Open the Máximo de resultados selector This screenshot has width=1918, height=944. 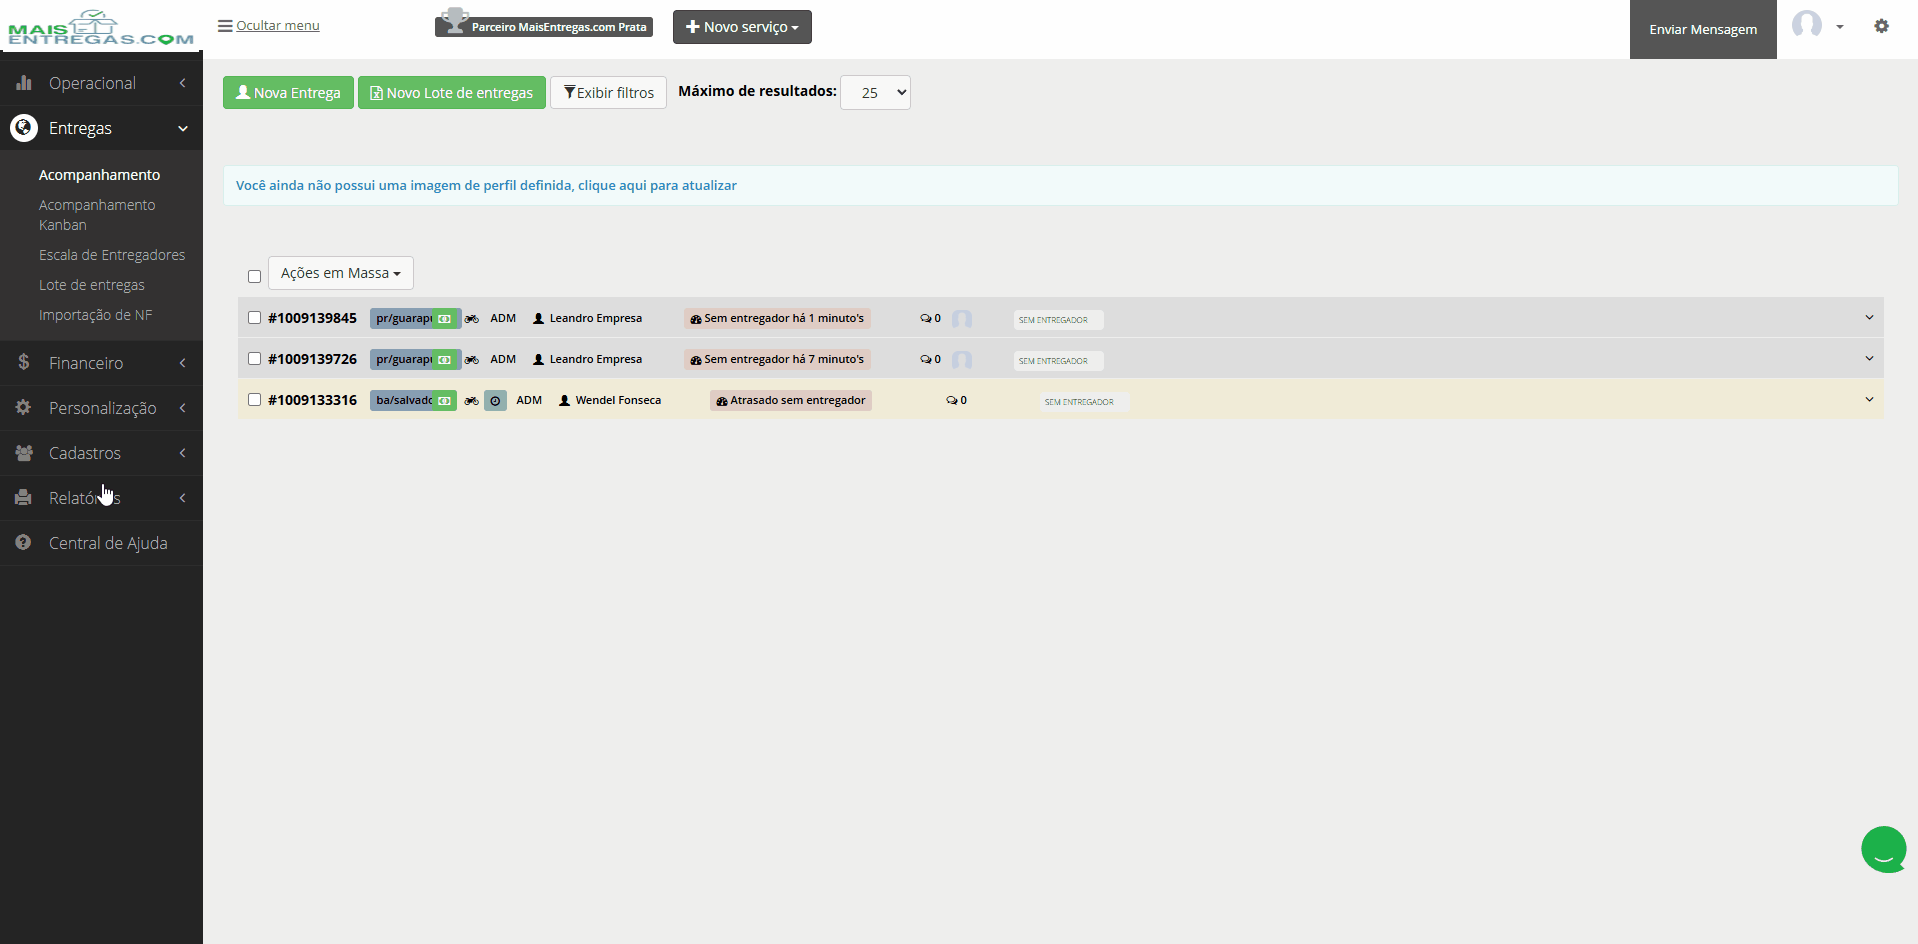tap(875, 92)
